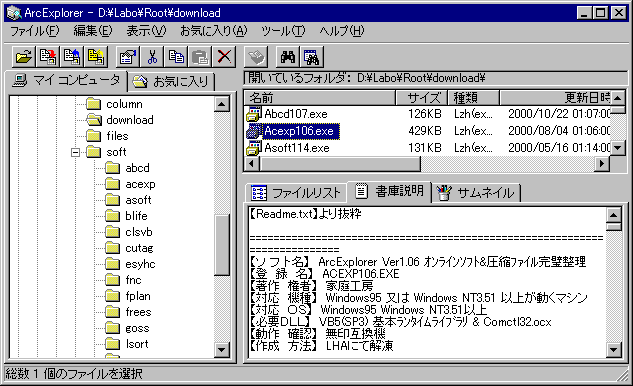Click the scissors cut icon
633x386 pixels.
click(152, 57)
